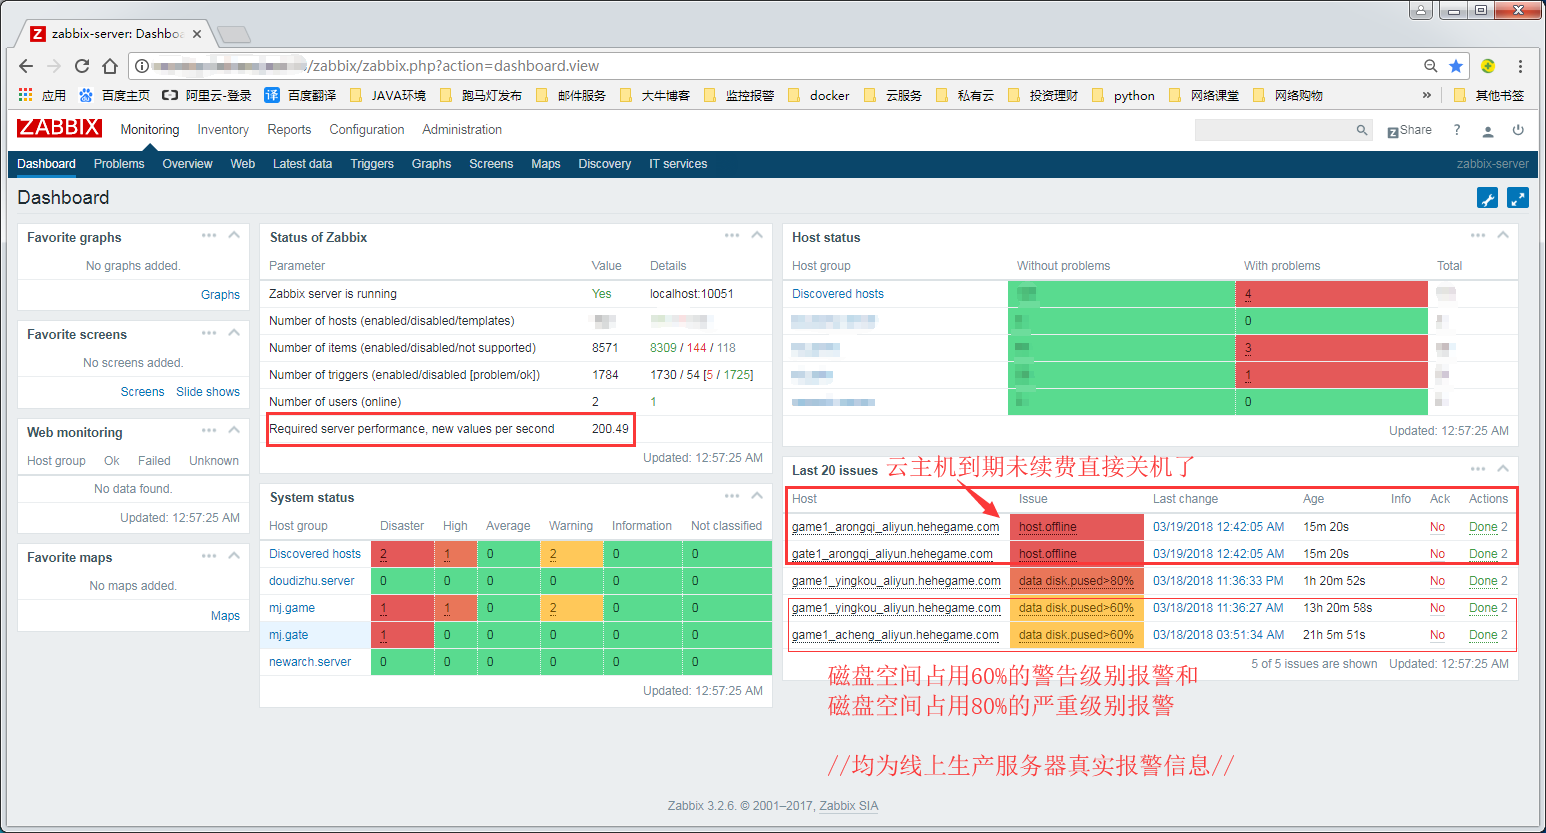Viewport: 1546px width, 833px height.
Task: Open Last 20 issues widget menu dots
Action: tap(1478, 469)
